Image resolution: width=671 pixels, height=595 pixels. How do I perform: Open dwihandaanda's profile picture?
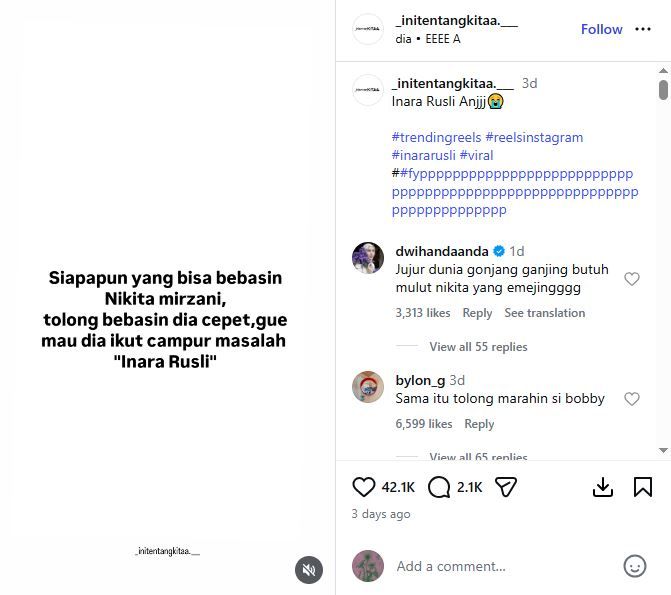(368, 258)
